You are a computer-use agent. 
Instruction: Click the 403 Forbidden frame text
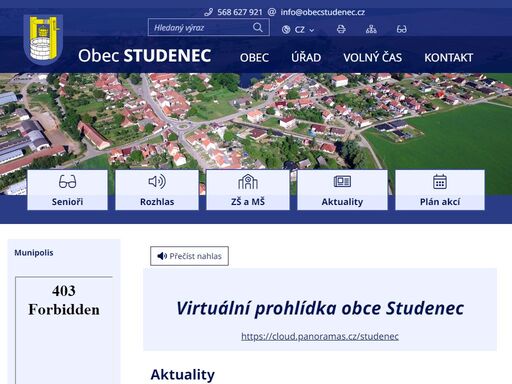tap(64, 300)
